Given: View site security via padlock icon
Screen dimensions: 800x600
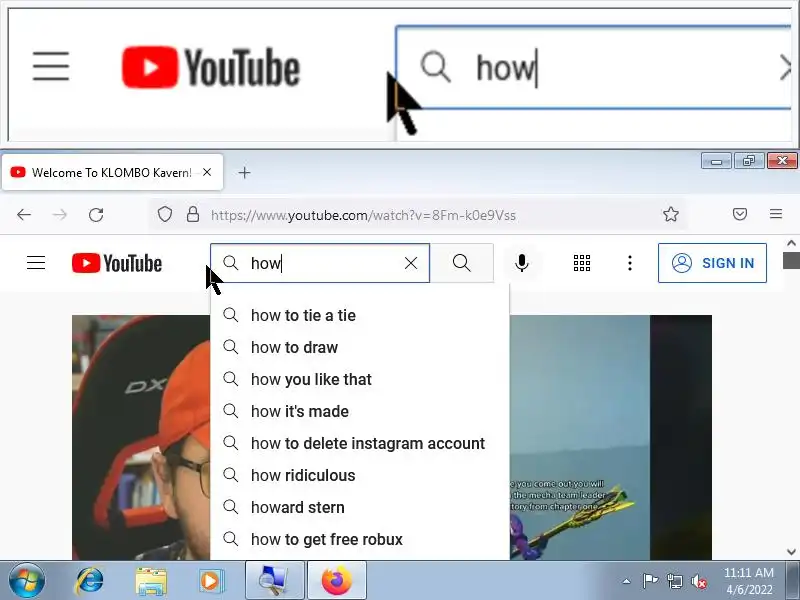Looking at the screenshot, I should pos(193,214).
